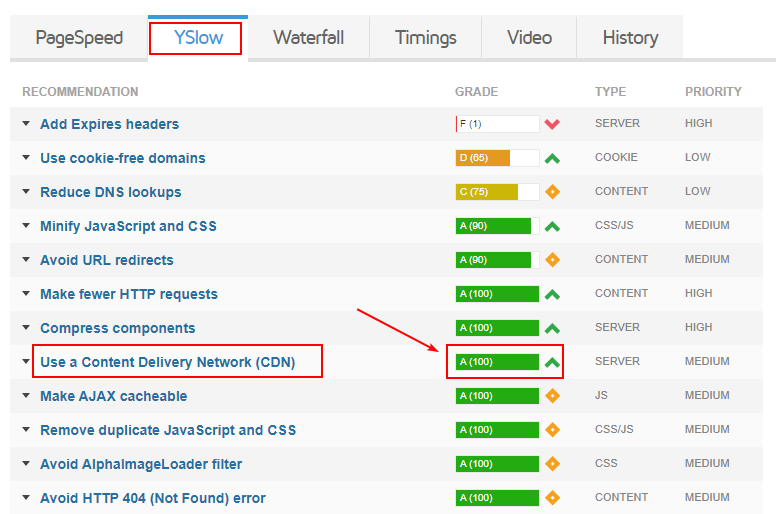Click the GRADE column header
Viewport: 776px width, 514px height.
point(477,92)
